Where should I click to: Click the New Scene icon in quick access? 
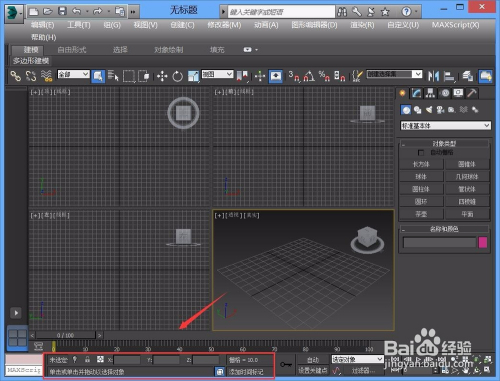click(x=33, y=12)
